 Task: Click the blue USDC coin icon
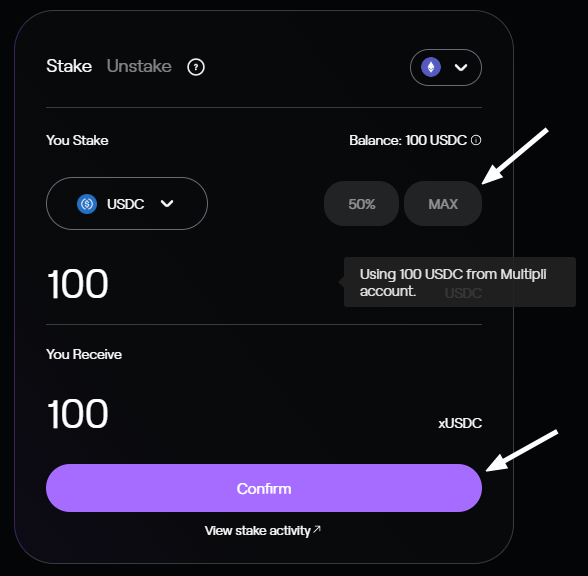point(87,204)
